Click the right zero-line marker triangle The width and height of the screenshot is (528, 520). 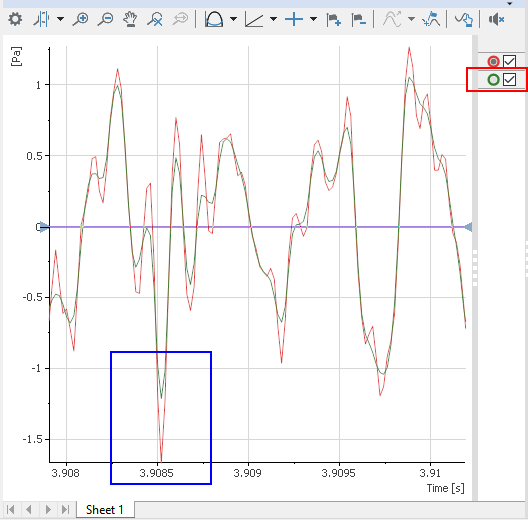click(468, 227)
